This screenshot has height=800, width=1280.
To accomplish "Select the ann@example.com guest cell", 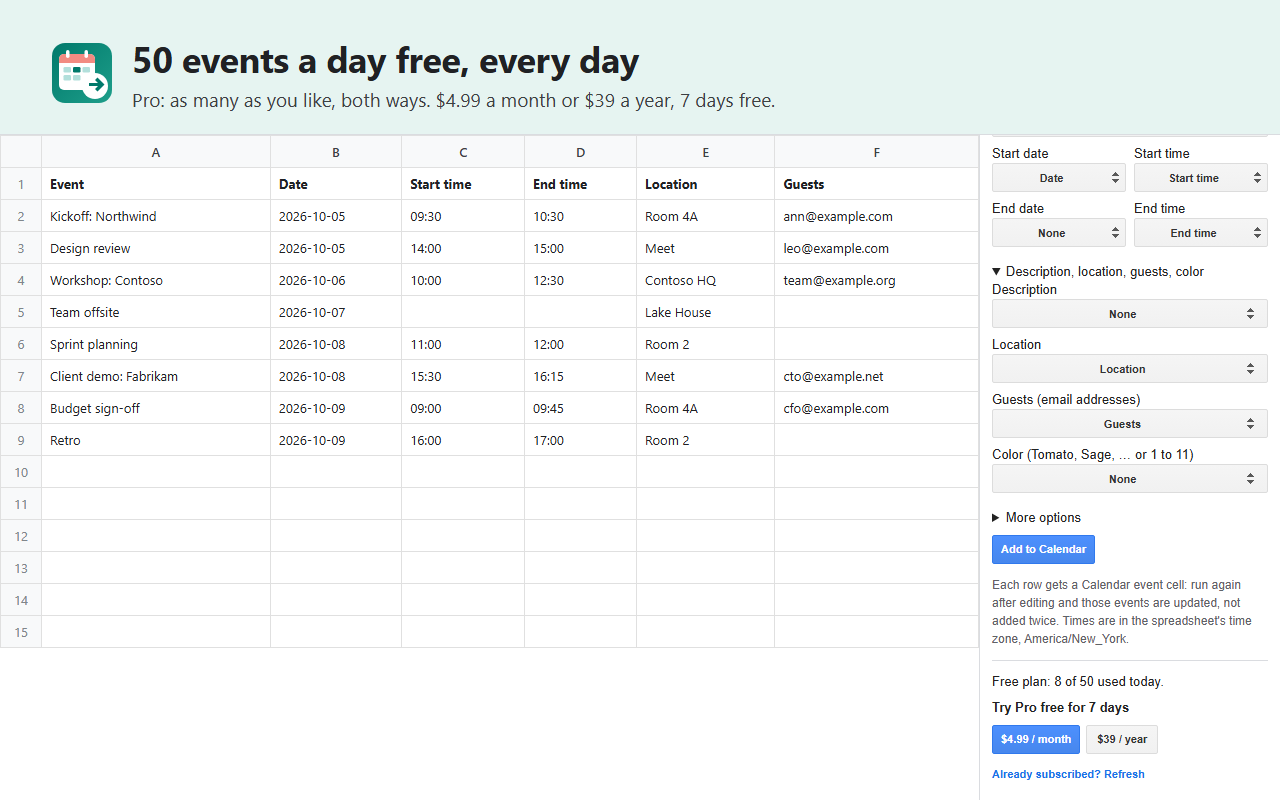I will click(x=877, y=216).
